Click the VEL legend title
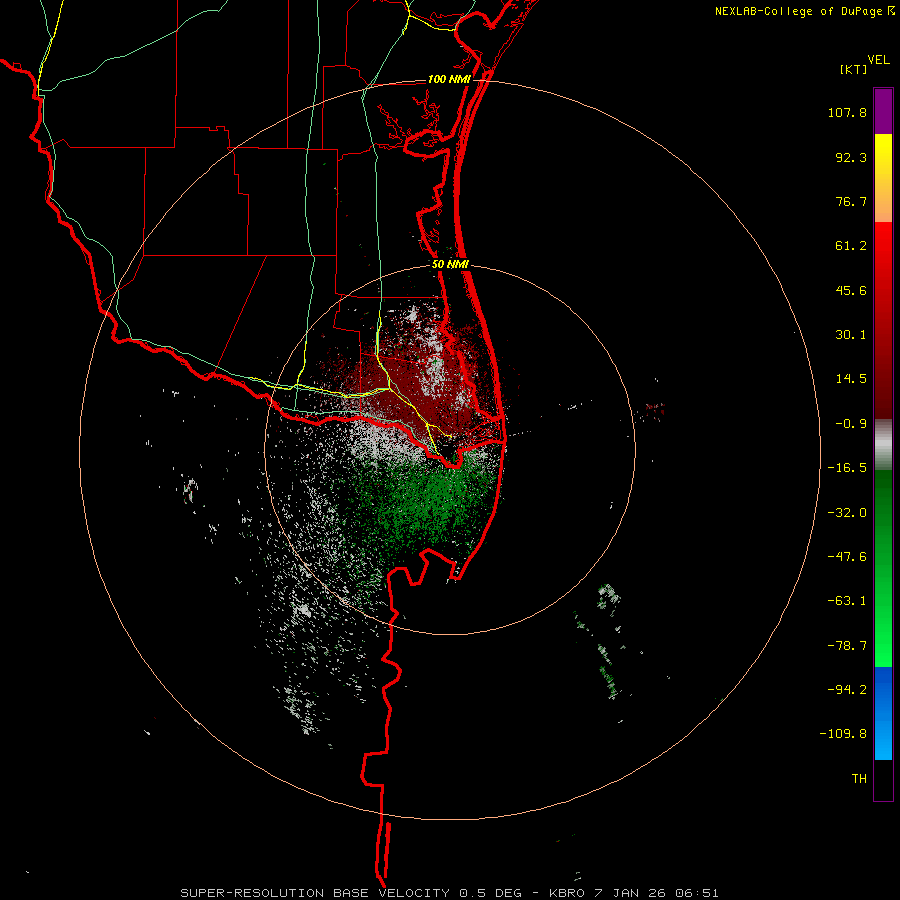Viewport: 900px width, 900px height. pos(878,60)
